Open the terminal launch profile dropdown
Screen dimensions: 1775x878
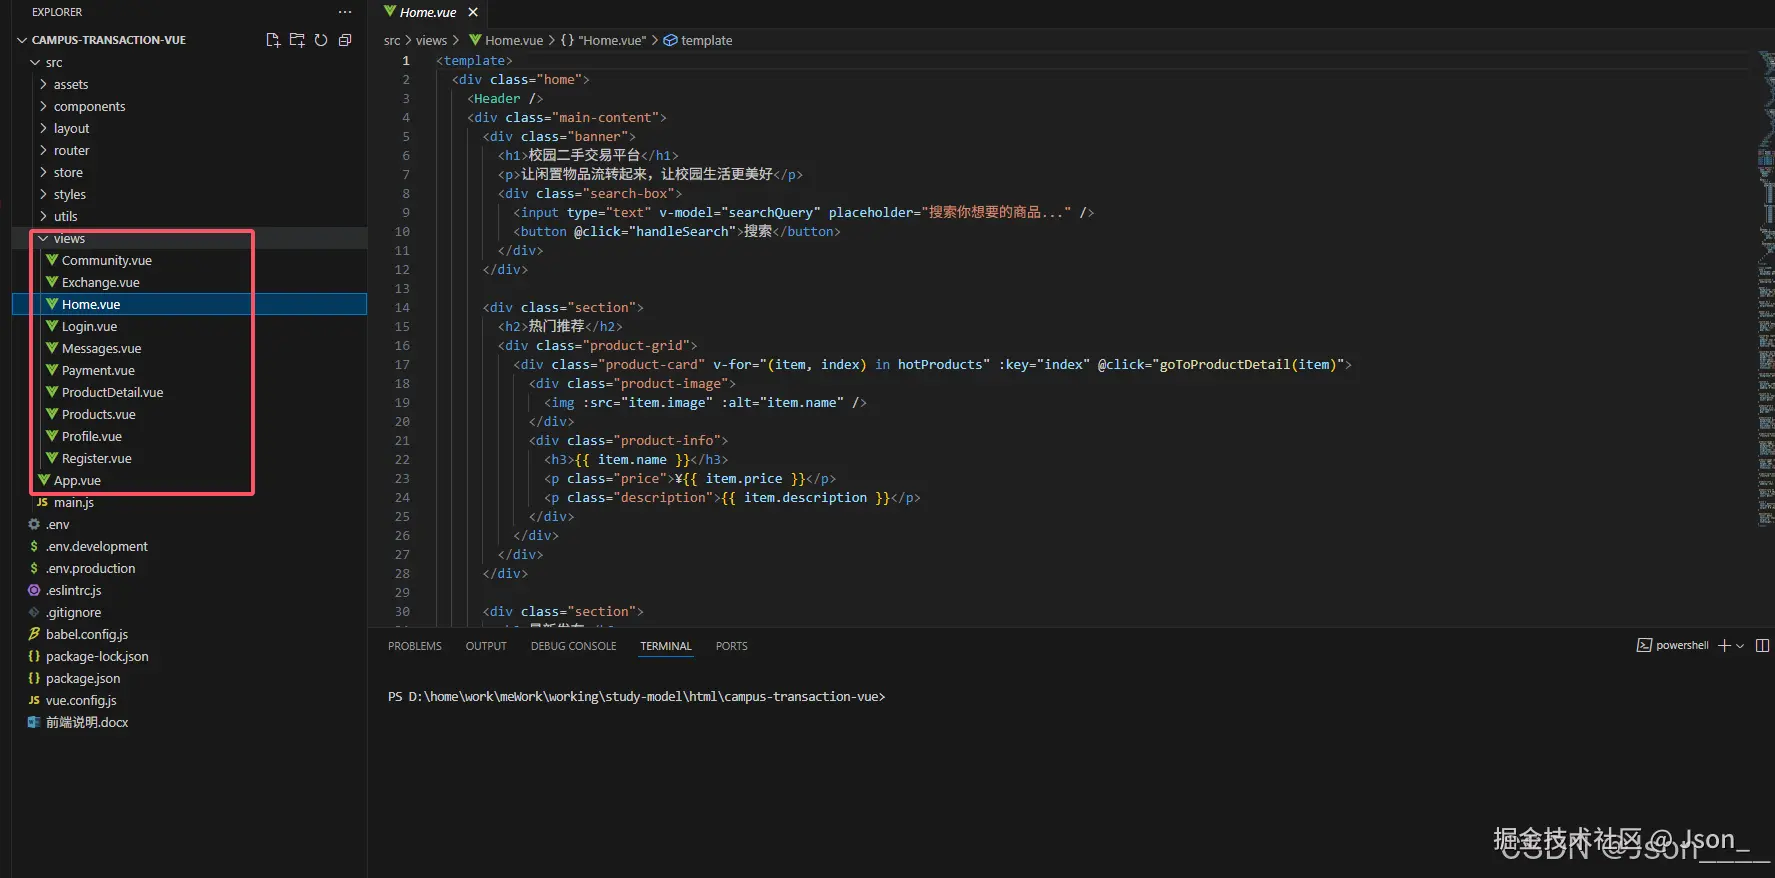pos(1740,646)
